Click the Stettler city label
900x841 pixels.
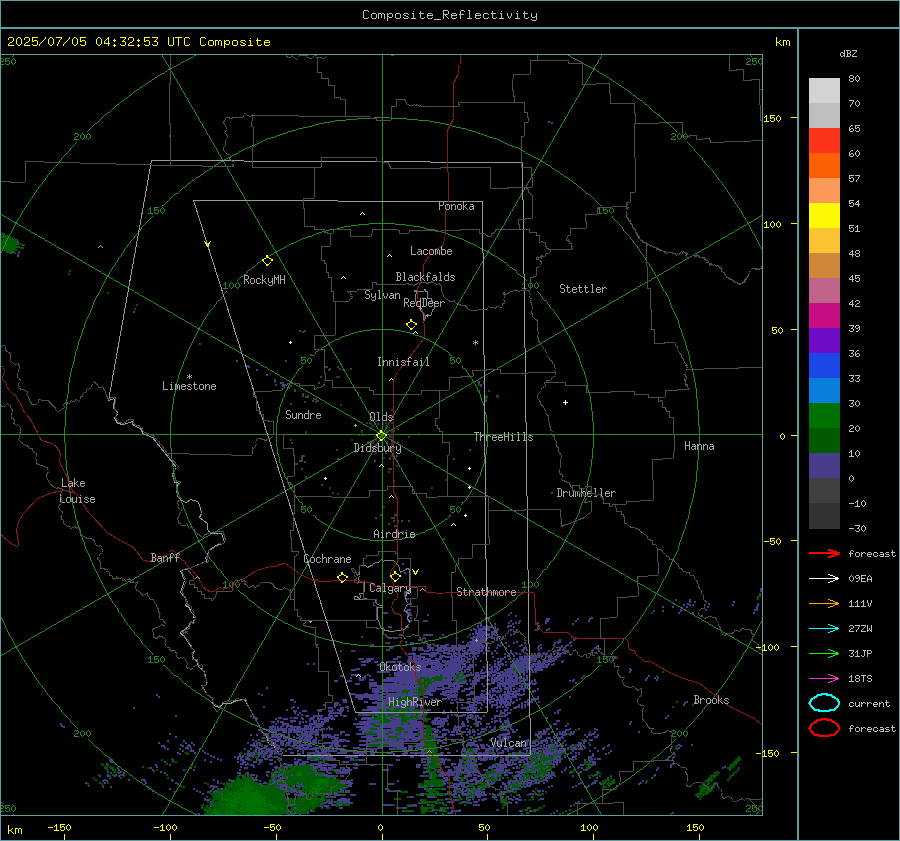click(x=583, y=289)
